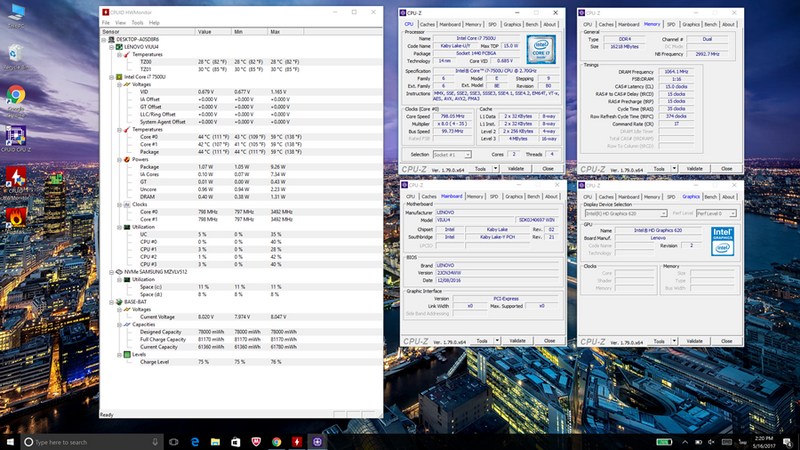Switch to Caches tab in CPU window
This screenshot has height=450, width=800.
click(x=427, y=24)
